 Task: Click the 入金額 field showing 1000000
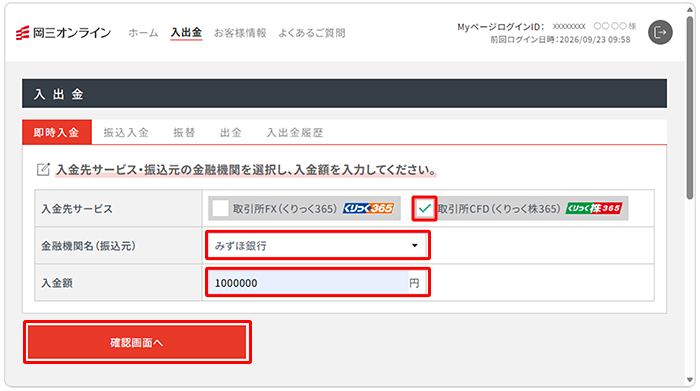308,283
